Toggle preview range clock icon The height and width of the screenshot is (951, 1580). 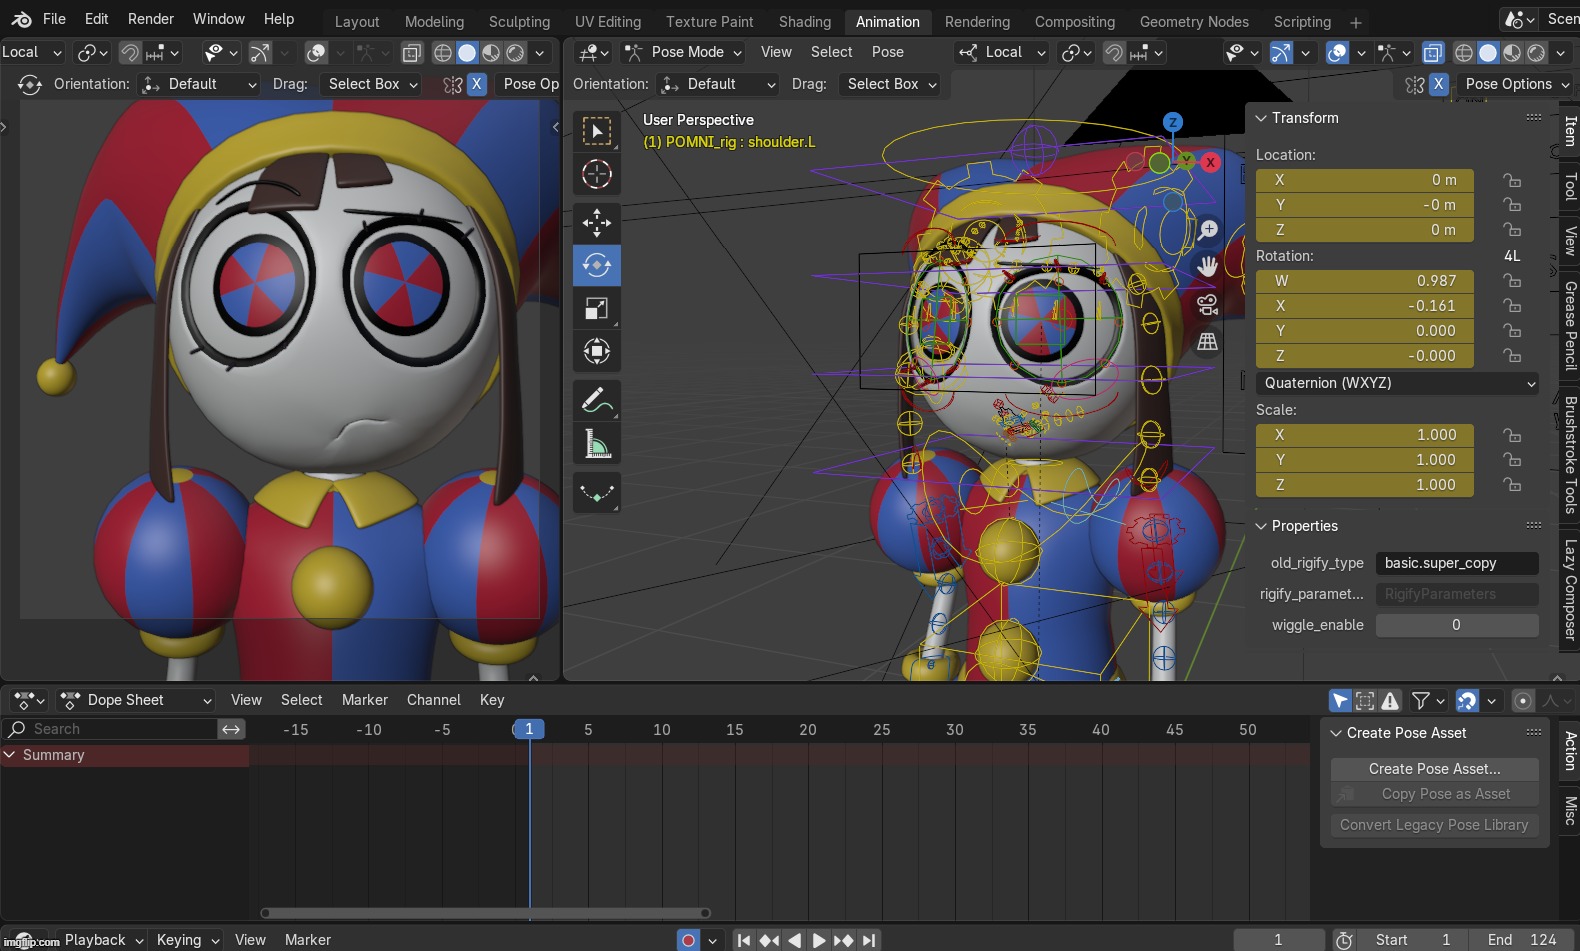tap(1345, 940)
